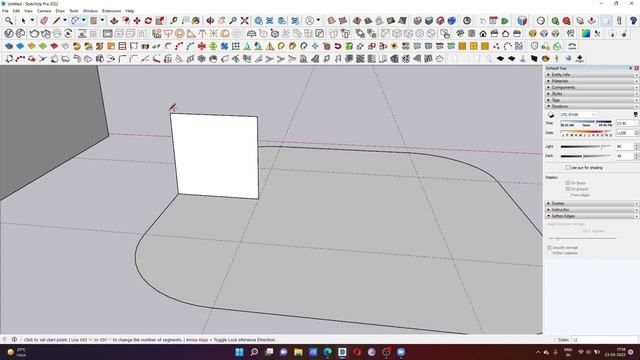The image size is (640, 360).
Task: Click the green play arrow icon
Action: pyautogui.click(x=505, y=20)
